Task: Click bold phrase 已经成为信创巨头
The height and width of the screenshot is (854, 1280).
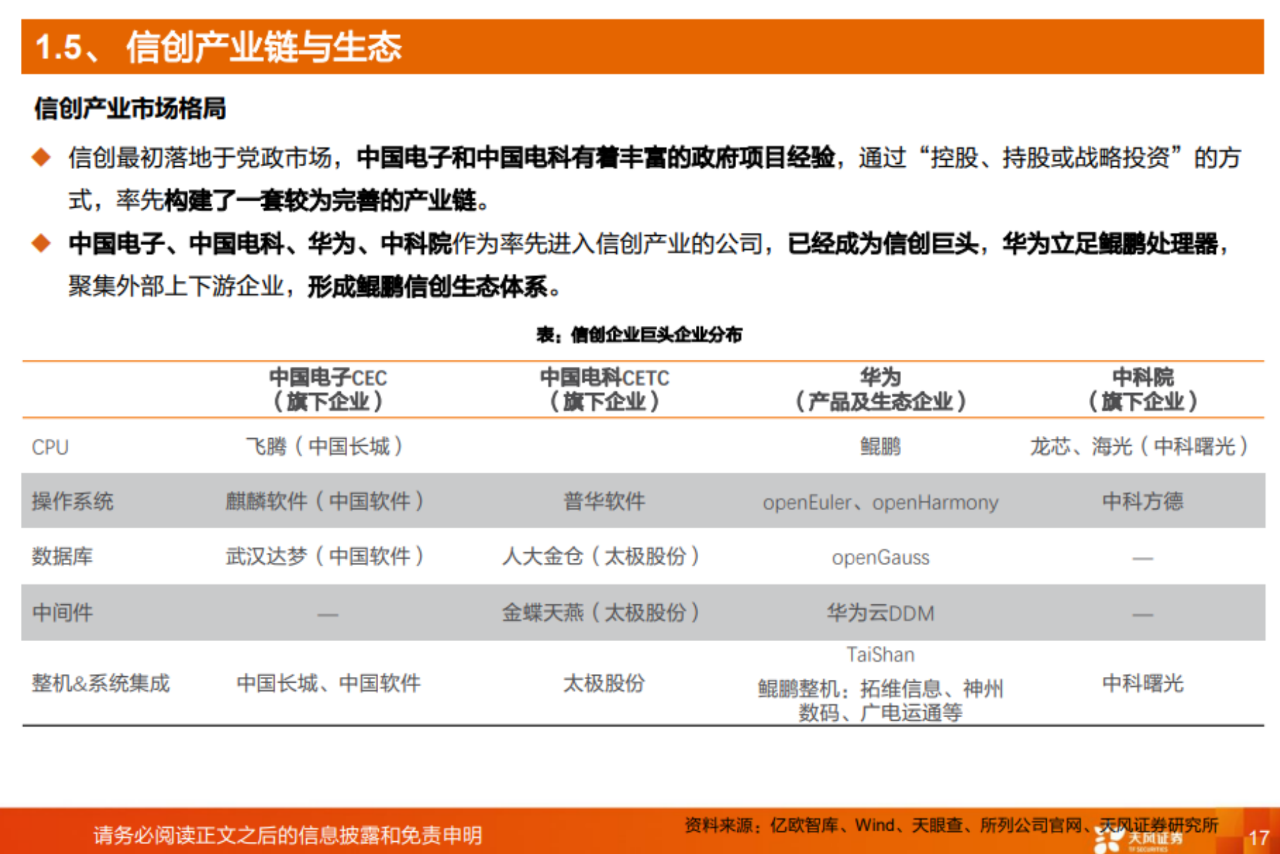Action: pos(883,243)
